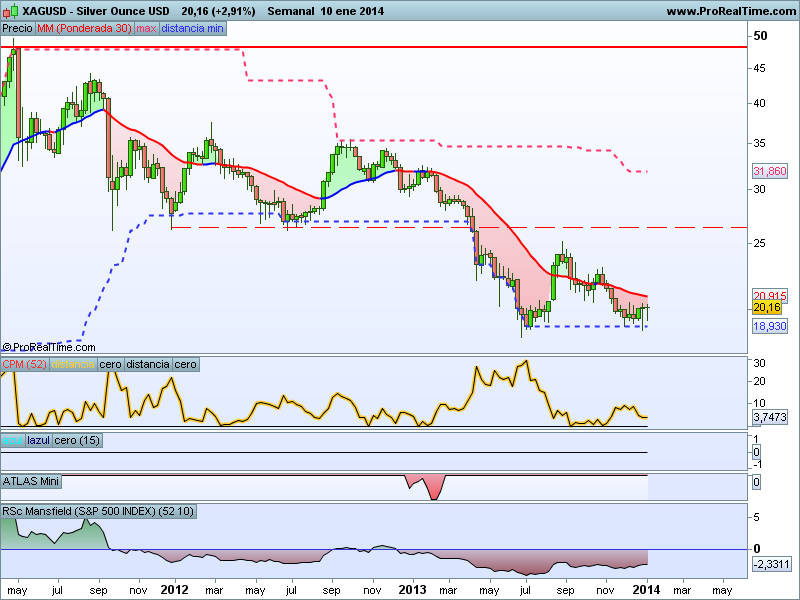
Task: Click the cero (15) label
Action: click(x=77, y=440)
